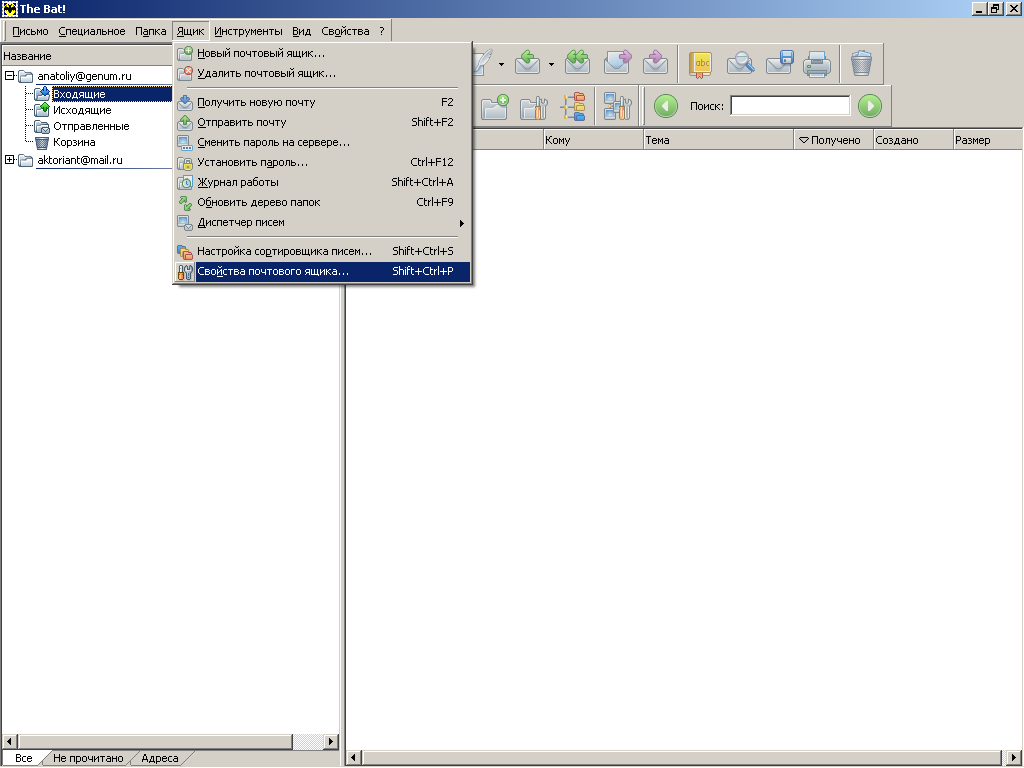The image size is (1024, 768).
Task: Click the Reply All double-arrow icon
Action: coord(578,64)
